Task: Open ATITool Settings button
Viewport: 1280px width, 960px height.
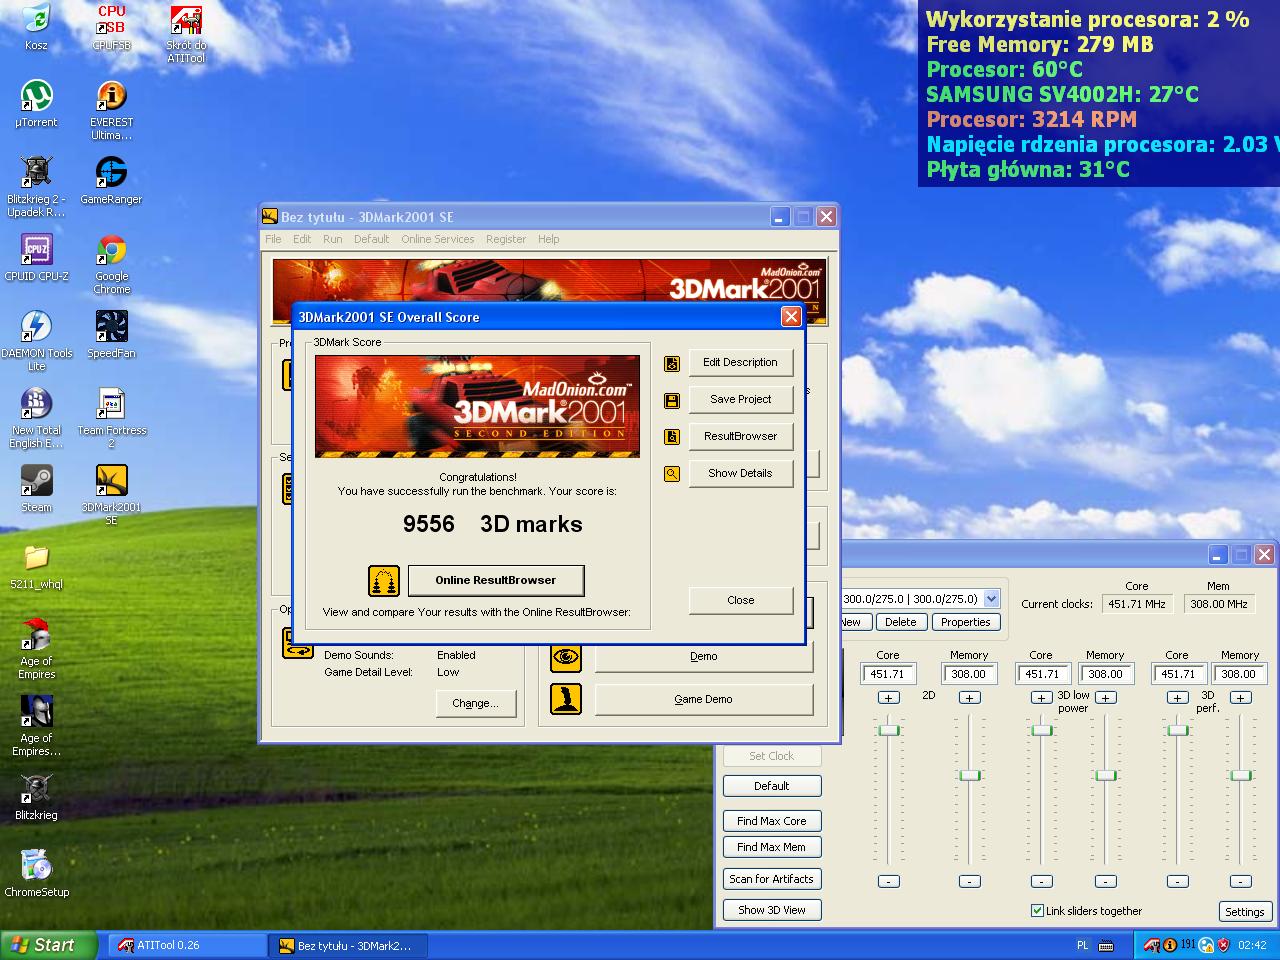Action: [x=1245, y=912]
